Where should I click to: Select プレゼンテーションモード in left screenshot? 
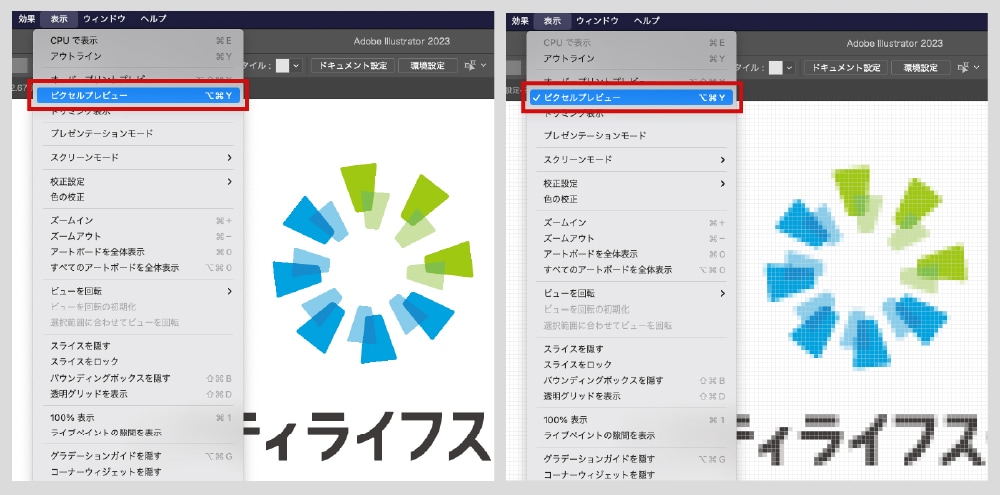point(138,133)
